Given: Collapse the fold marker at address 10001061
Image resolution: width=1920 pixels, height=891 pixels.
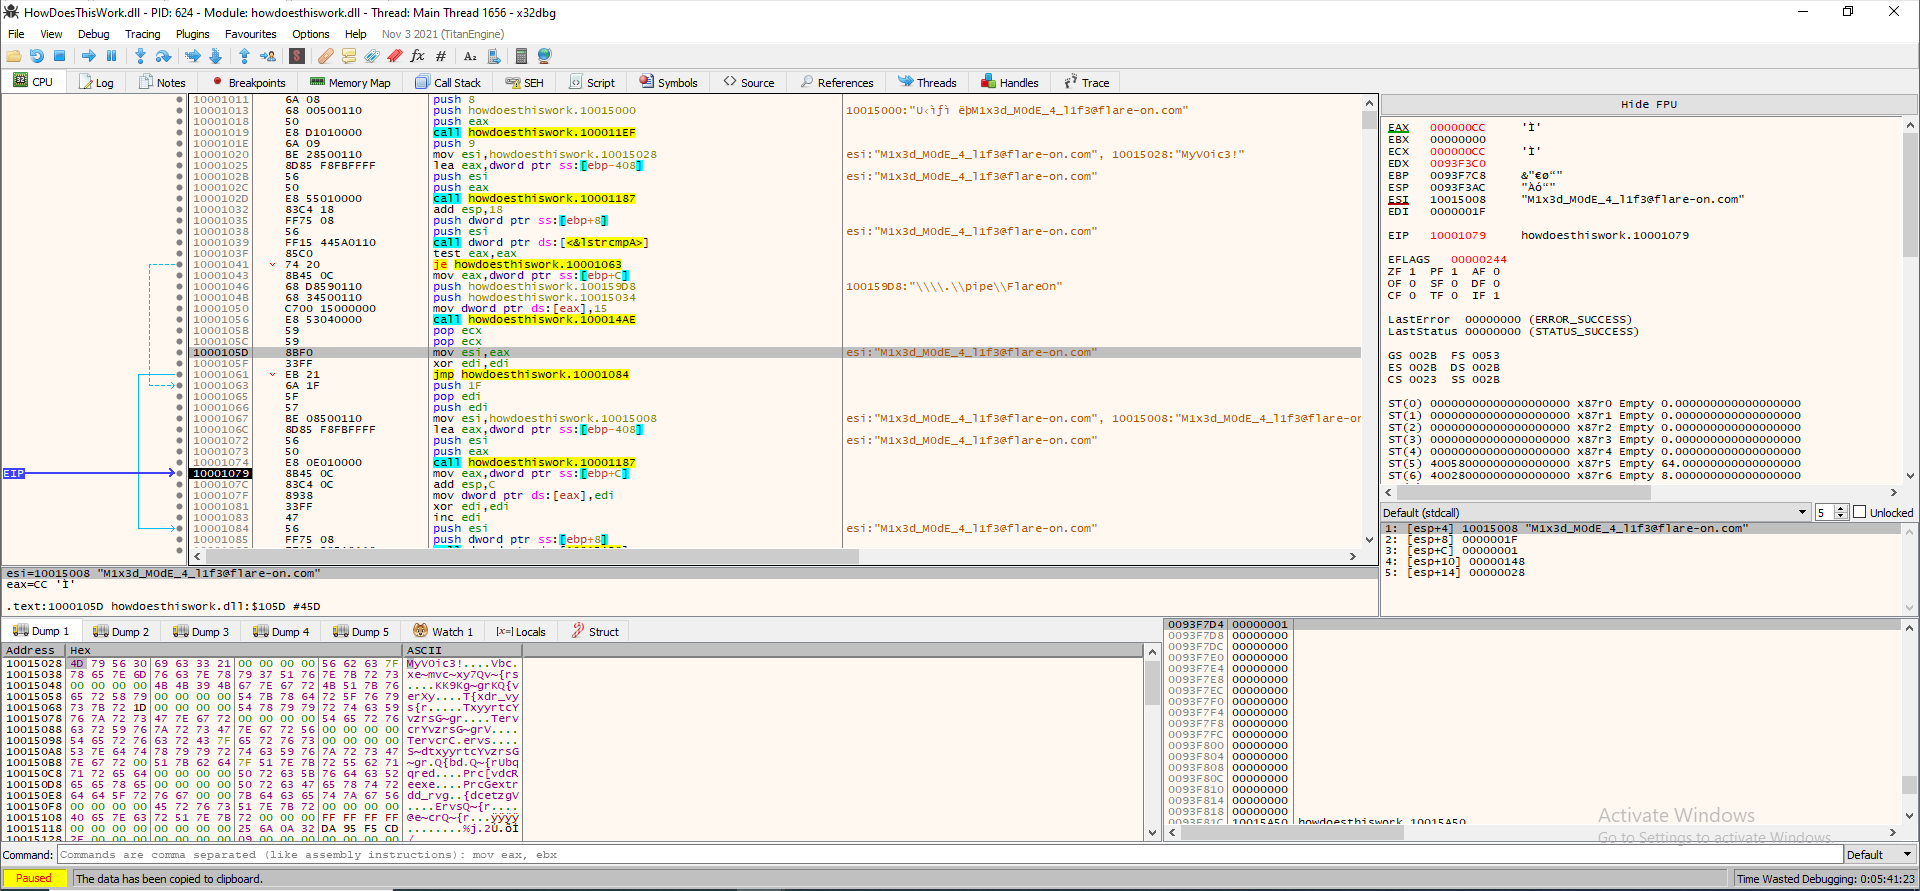Looking at the screenshot, I should tap(272, 374).
